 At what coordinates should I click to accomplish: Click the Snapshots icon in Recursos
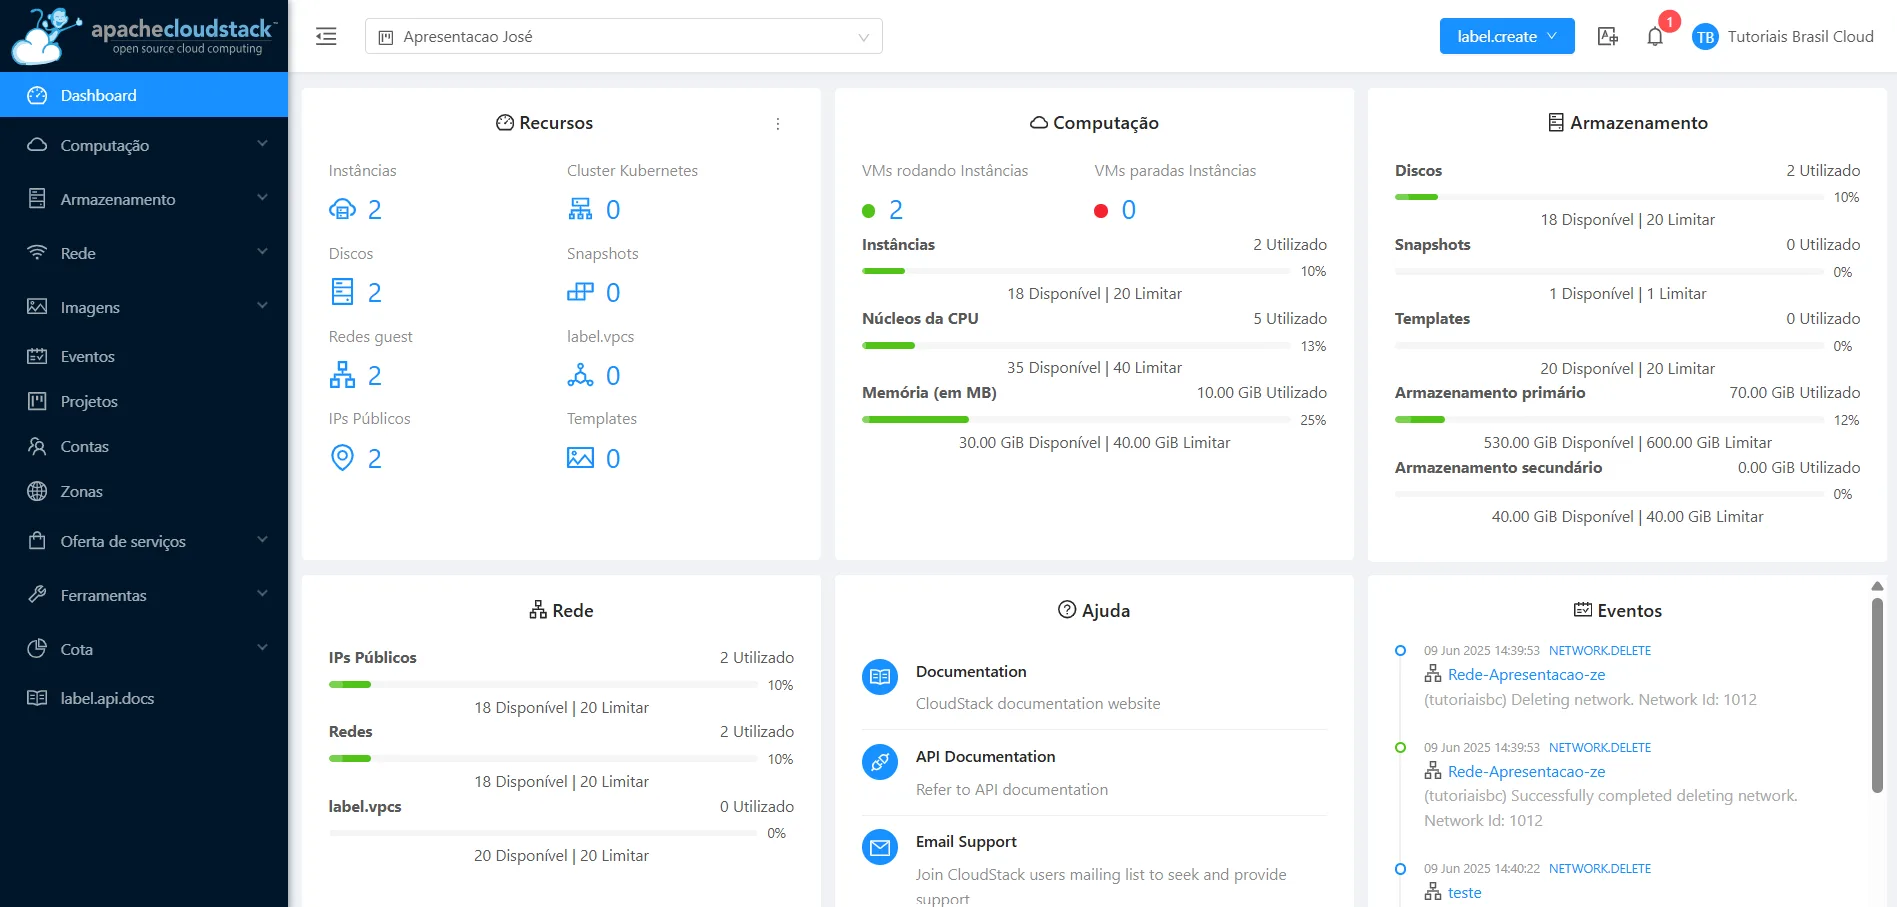(x=580, y=292)
